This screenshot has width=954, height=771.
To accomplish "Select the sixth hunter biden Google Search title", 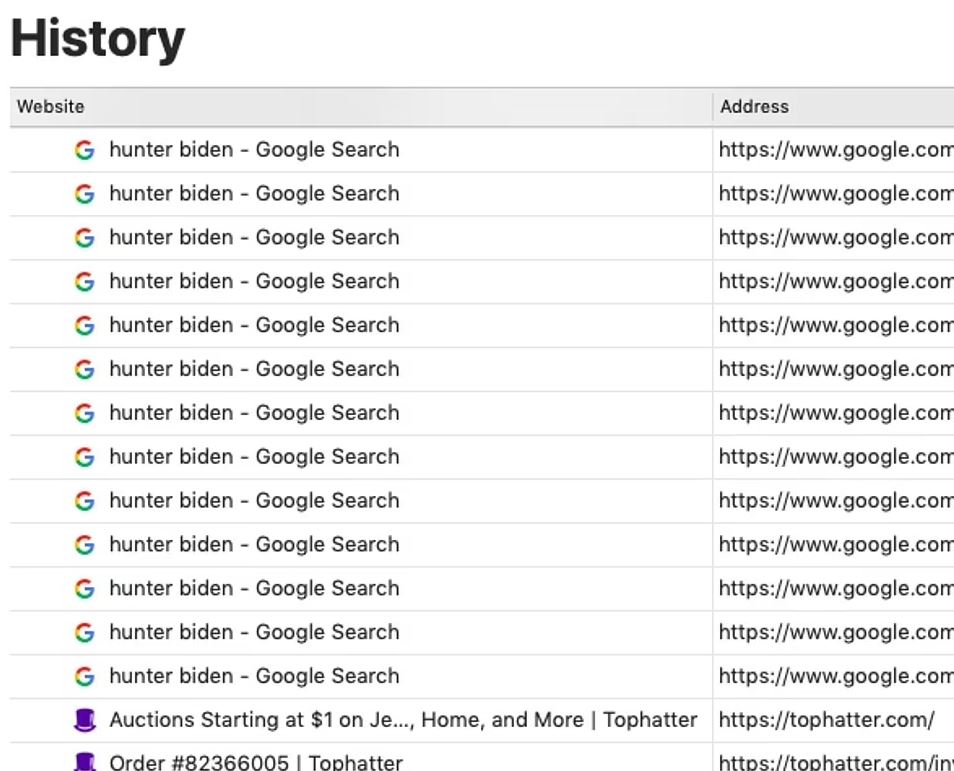I will 253,369.
